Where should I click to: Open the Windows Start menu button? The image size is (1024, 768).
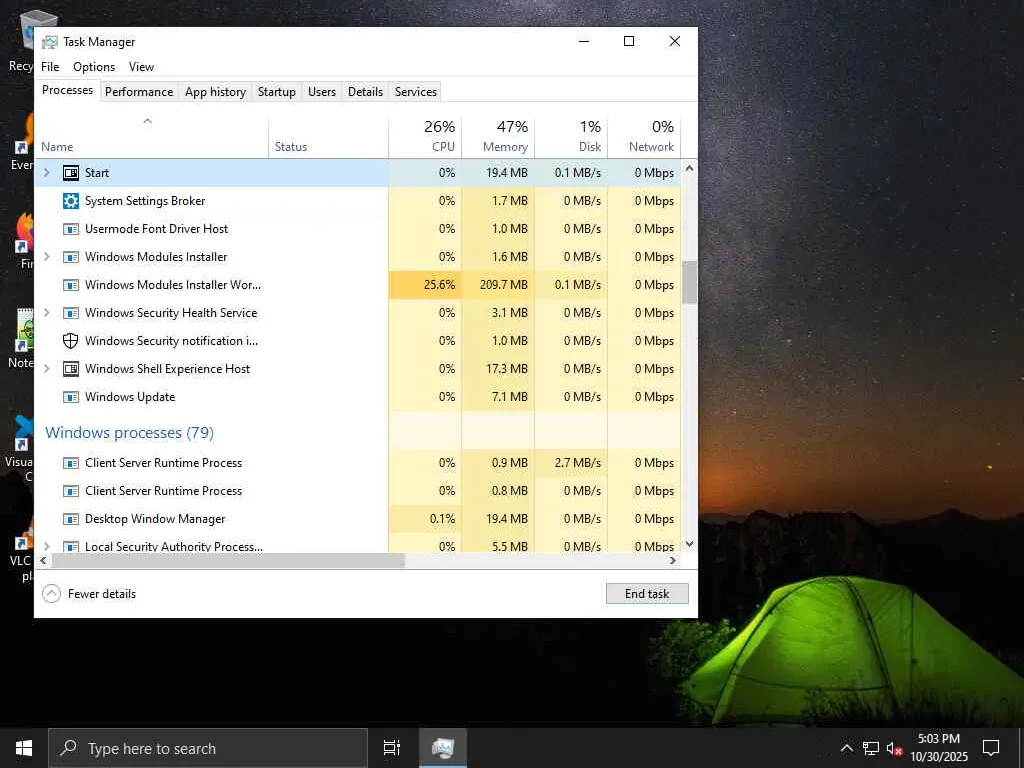tap(24, 748)
